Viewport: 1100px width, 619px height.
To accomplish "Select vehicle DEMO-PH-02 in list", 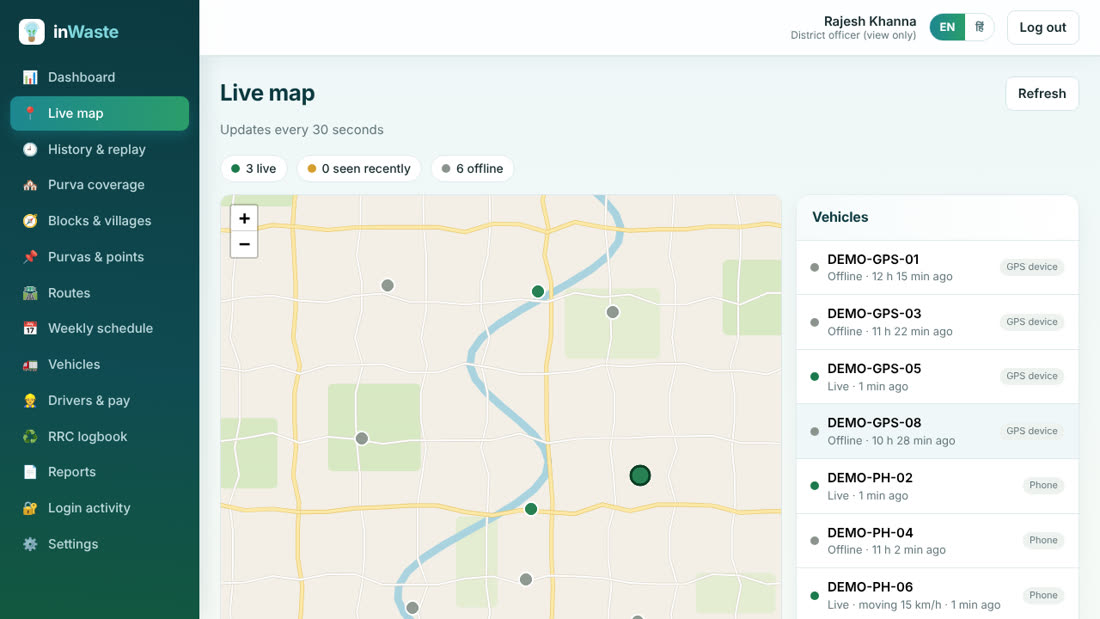I will [937, 486].
